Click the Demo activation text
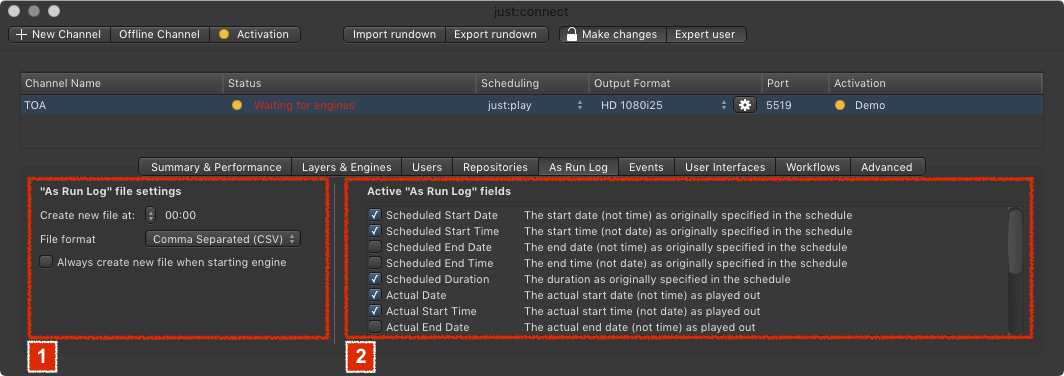 click(870, 105)
